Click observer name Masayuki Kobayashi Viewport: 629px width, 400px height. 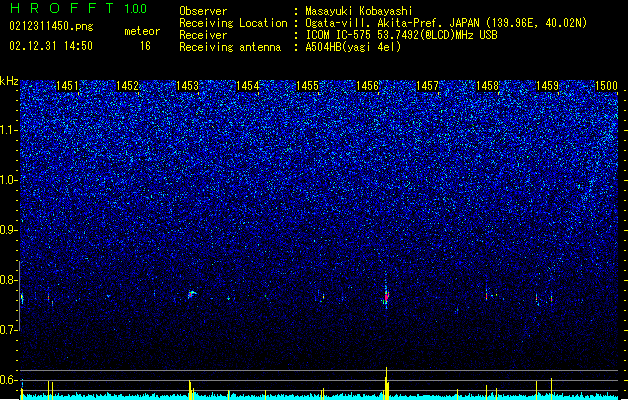pyautogui.click(x=359, y=11)
